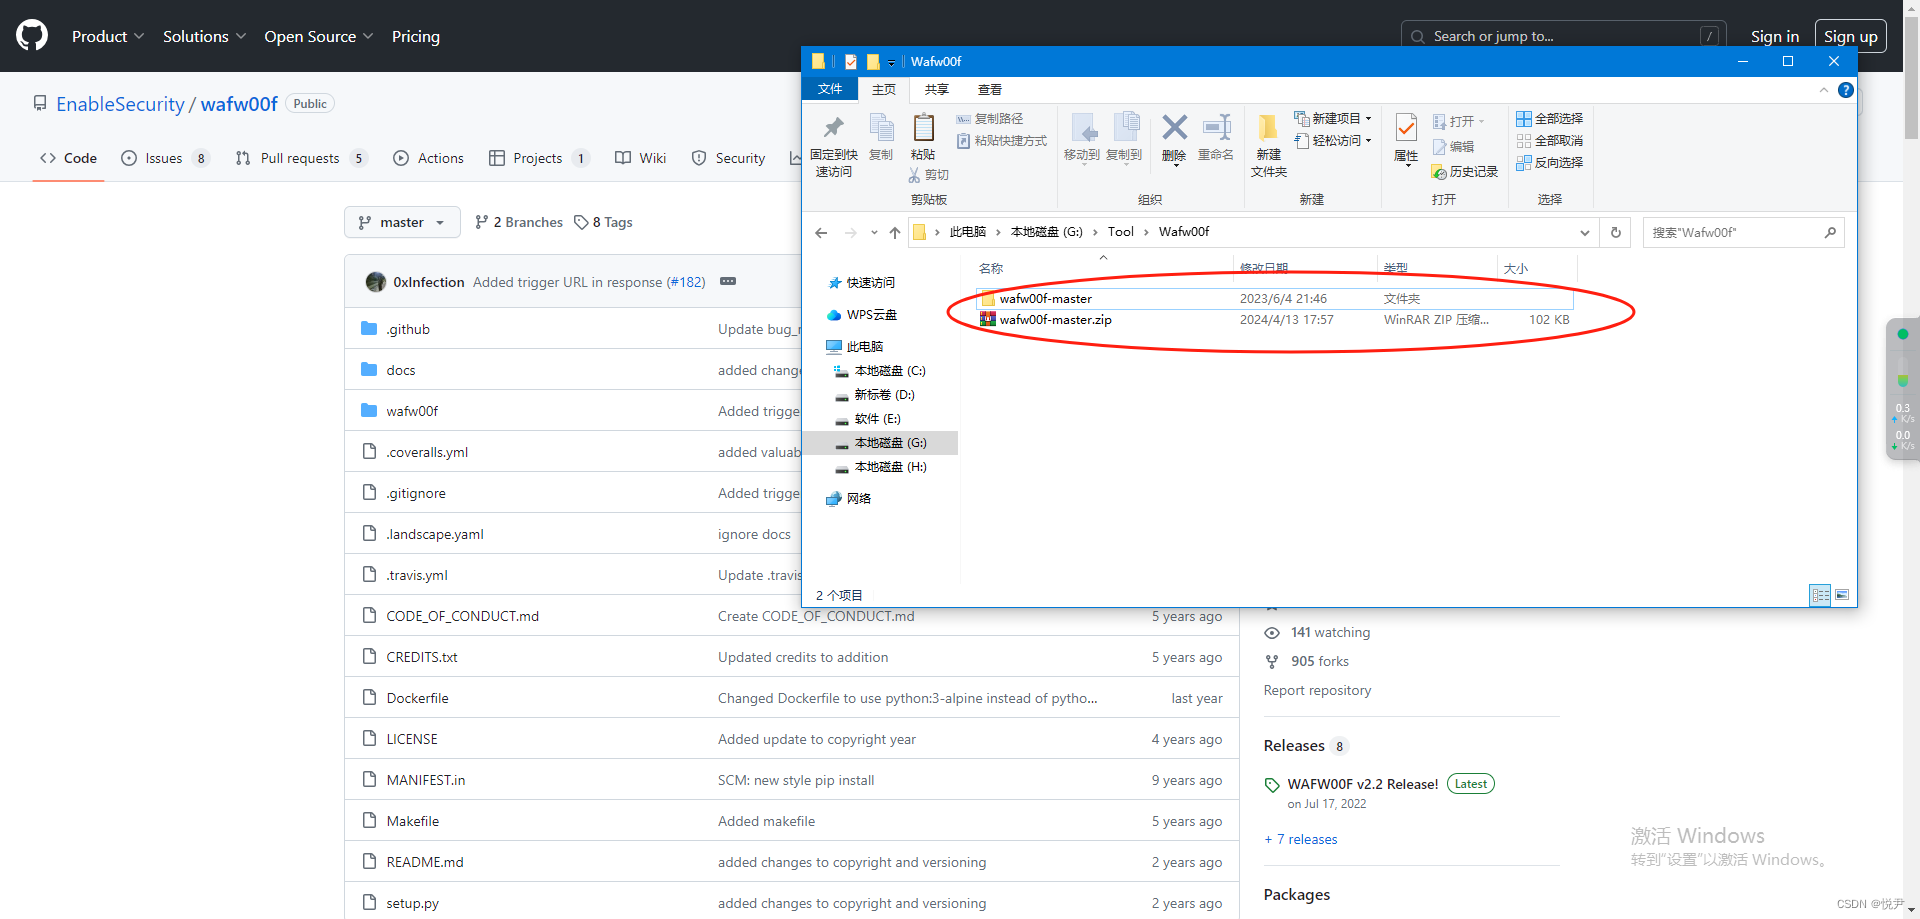This screenshot has width=1920, height=919.
Task: Open the Actions tab on GitHub
Action: [x=429, y=158]
